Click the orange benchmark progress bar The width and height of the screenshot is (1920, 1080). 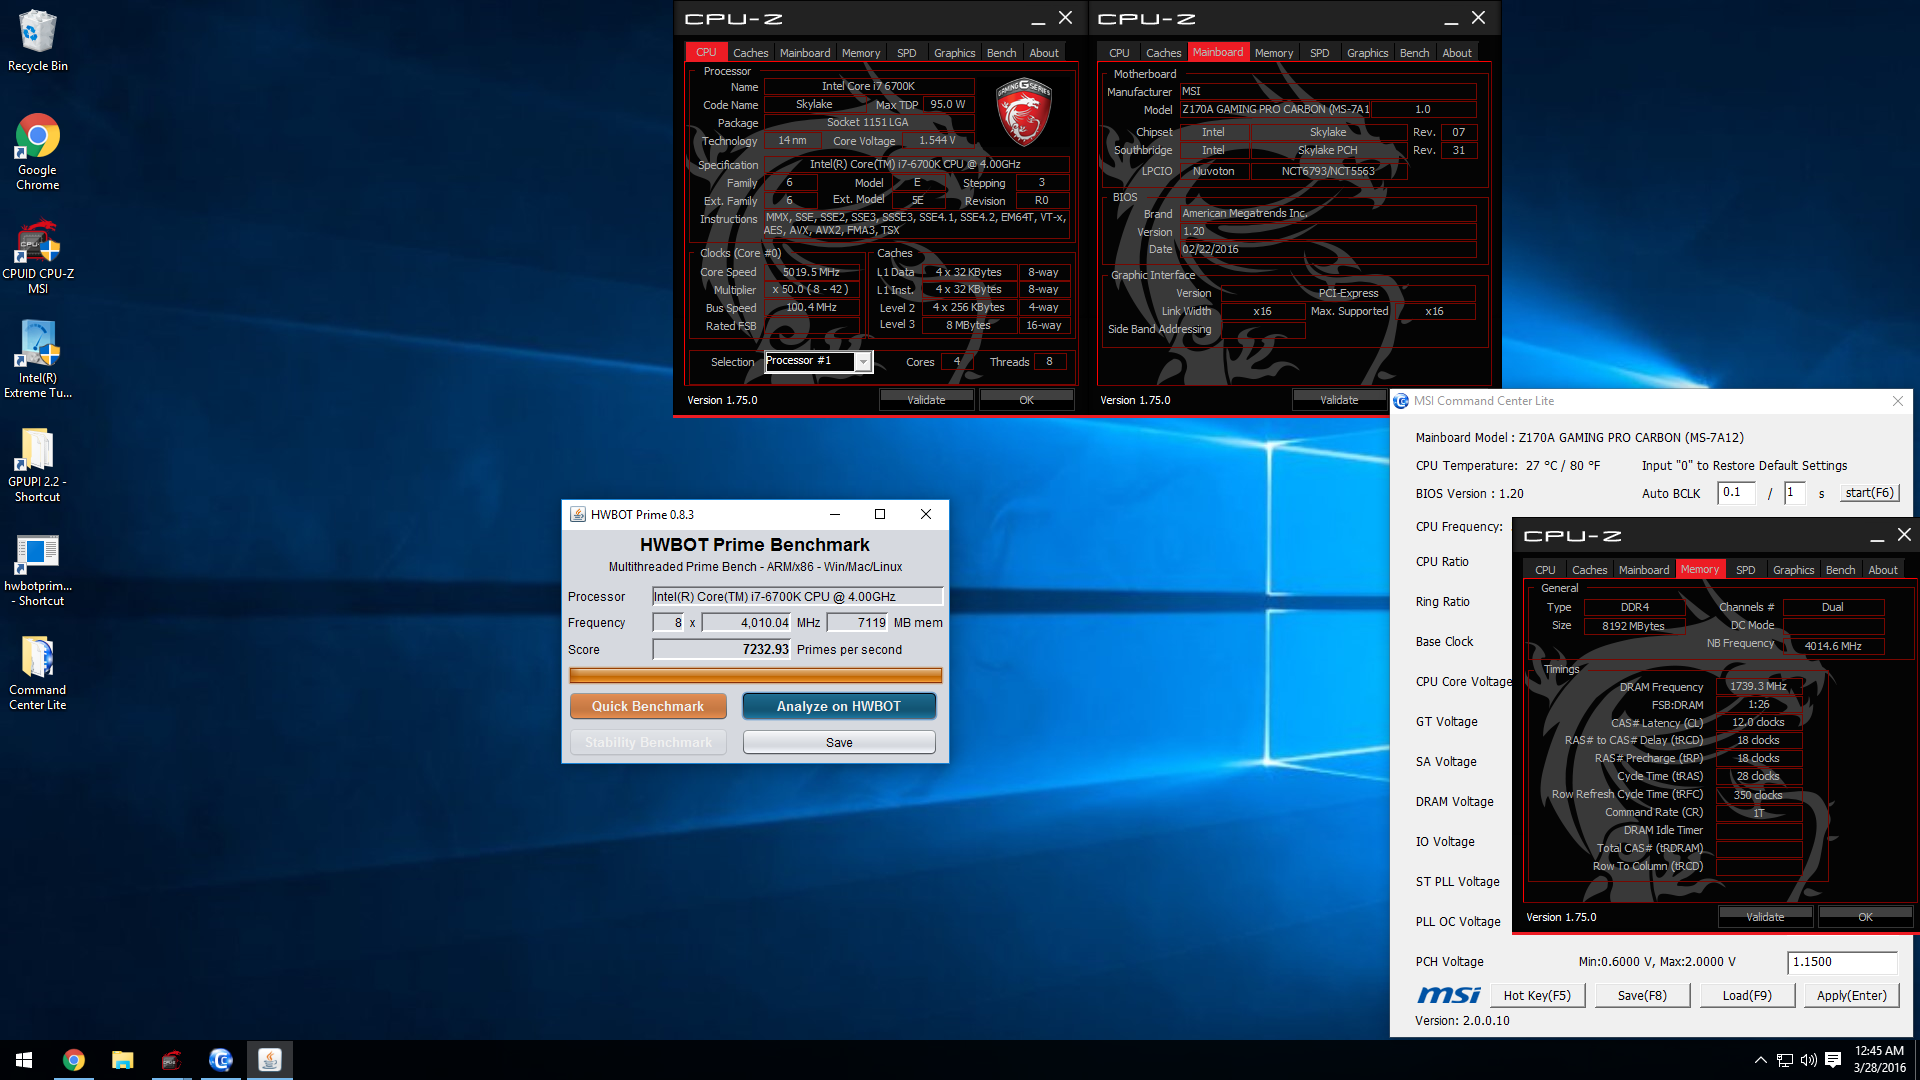pos(756,675)
